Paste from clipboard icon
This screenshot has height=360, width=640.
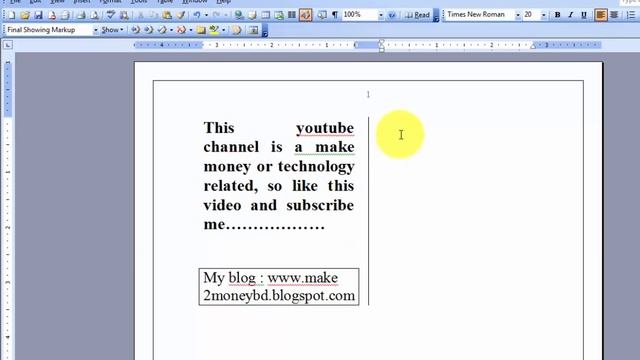[x=167, y=16]
